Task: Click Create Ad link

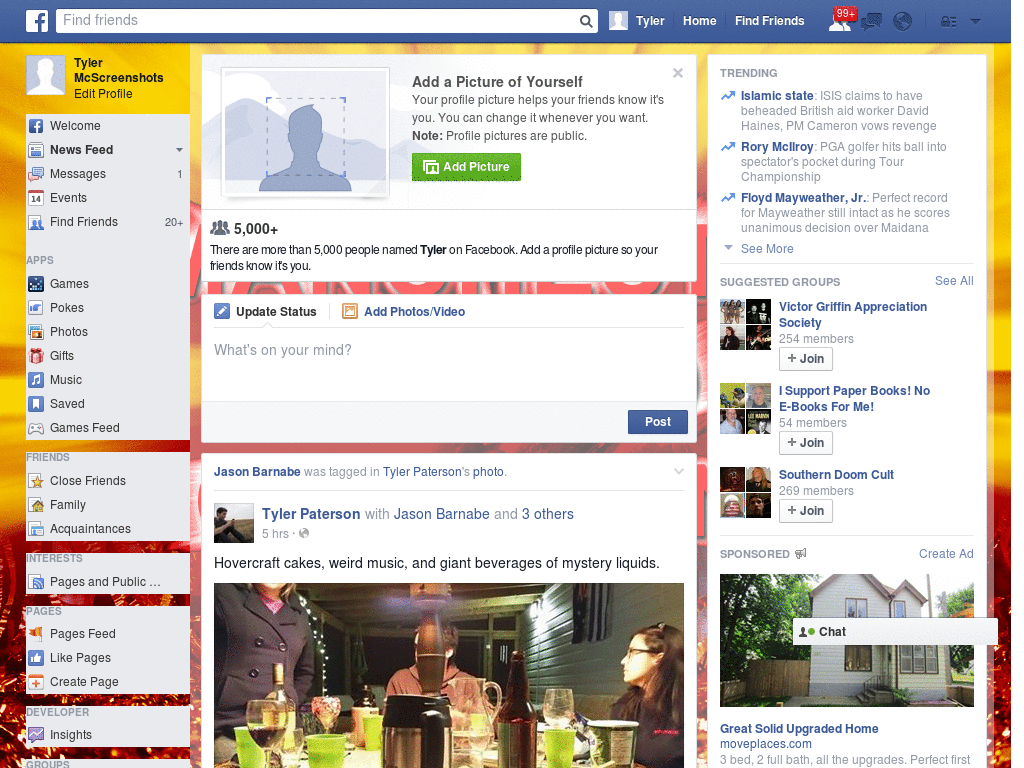Action: pyautogui.click(x=946, y=554)
